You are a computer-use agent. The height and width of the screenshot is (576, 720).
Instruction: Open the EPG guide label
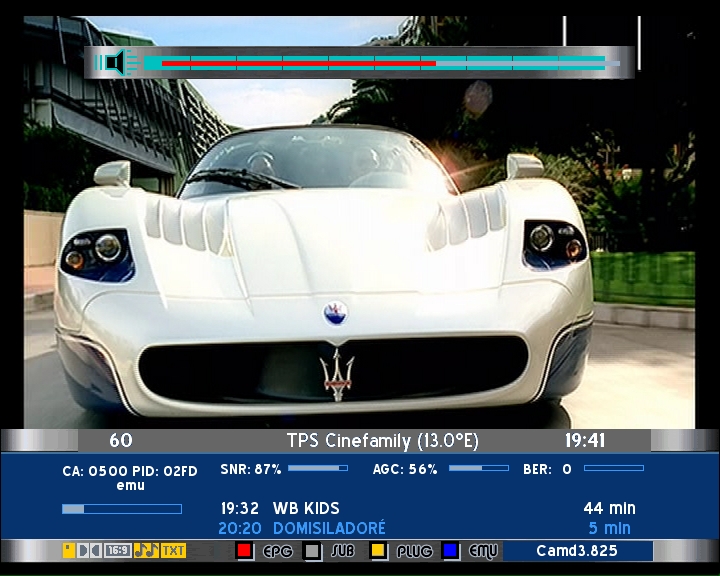(x=277, y=551)
